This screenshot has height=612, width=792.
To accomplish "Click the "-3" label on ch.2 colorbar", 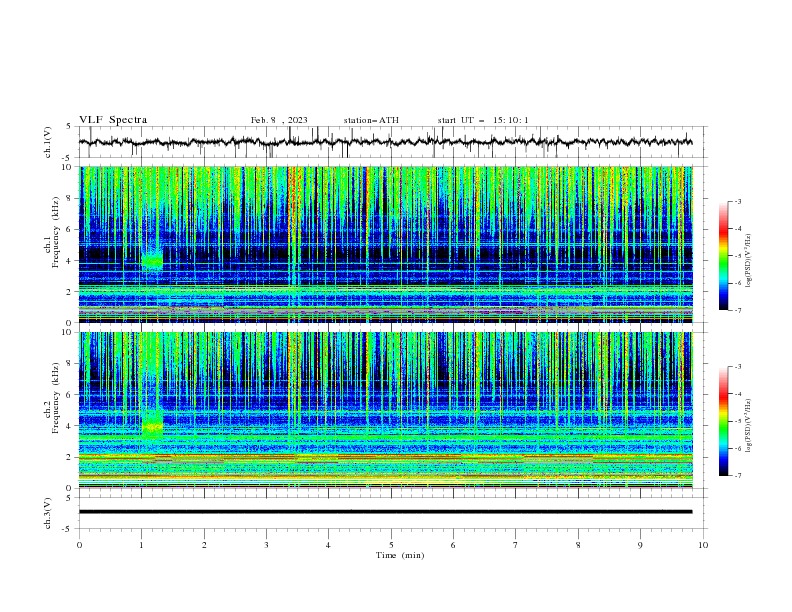I will (x=737, y=367).
